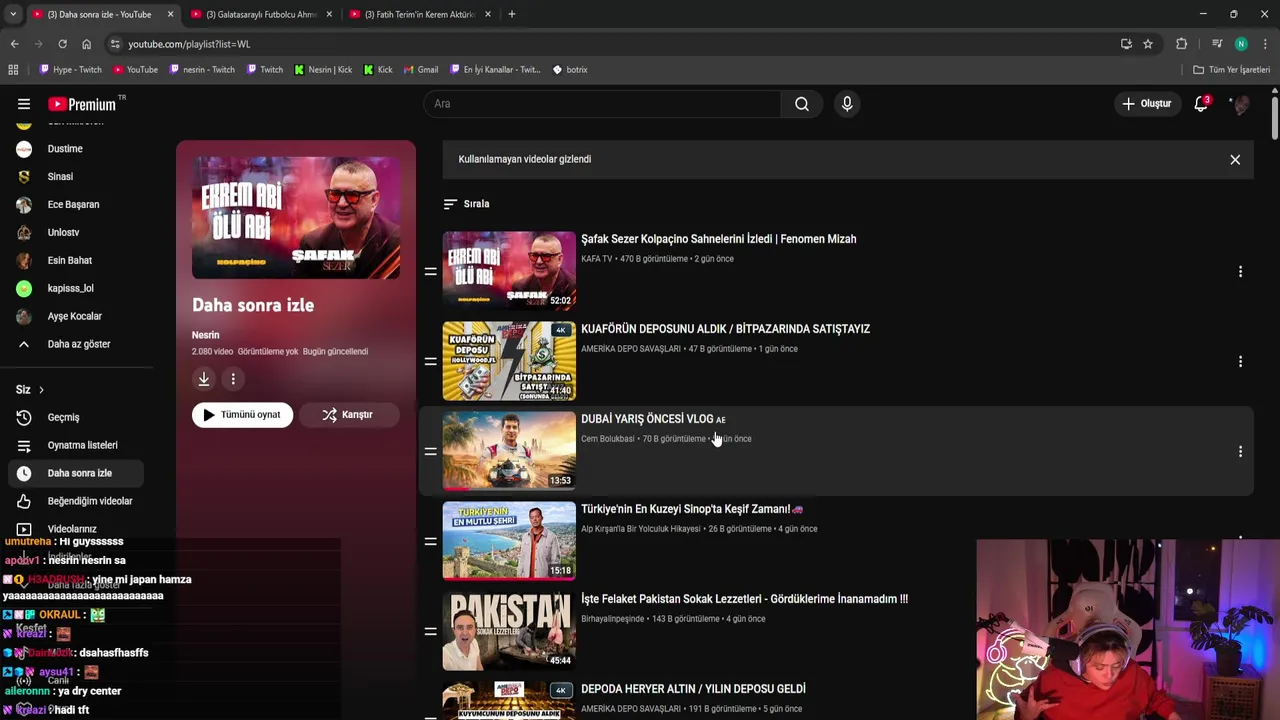Go back with the browser back arrow

pos(14,44)
